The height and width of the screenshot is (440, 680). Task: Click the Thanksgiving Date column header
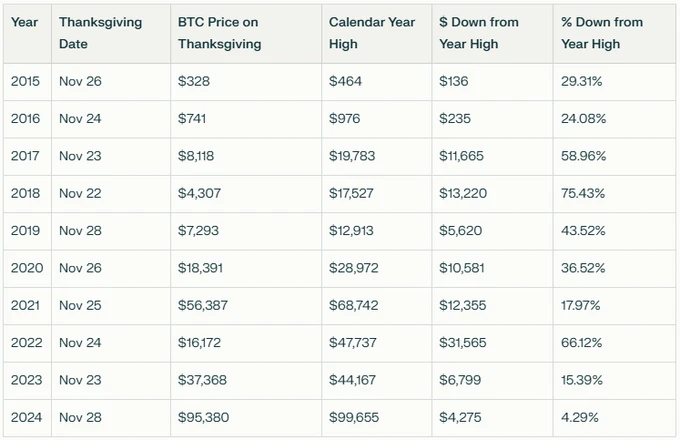tap(100, 33)
